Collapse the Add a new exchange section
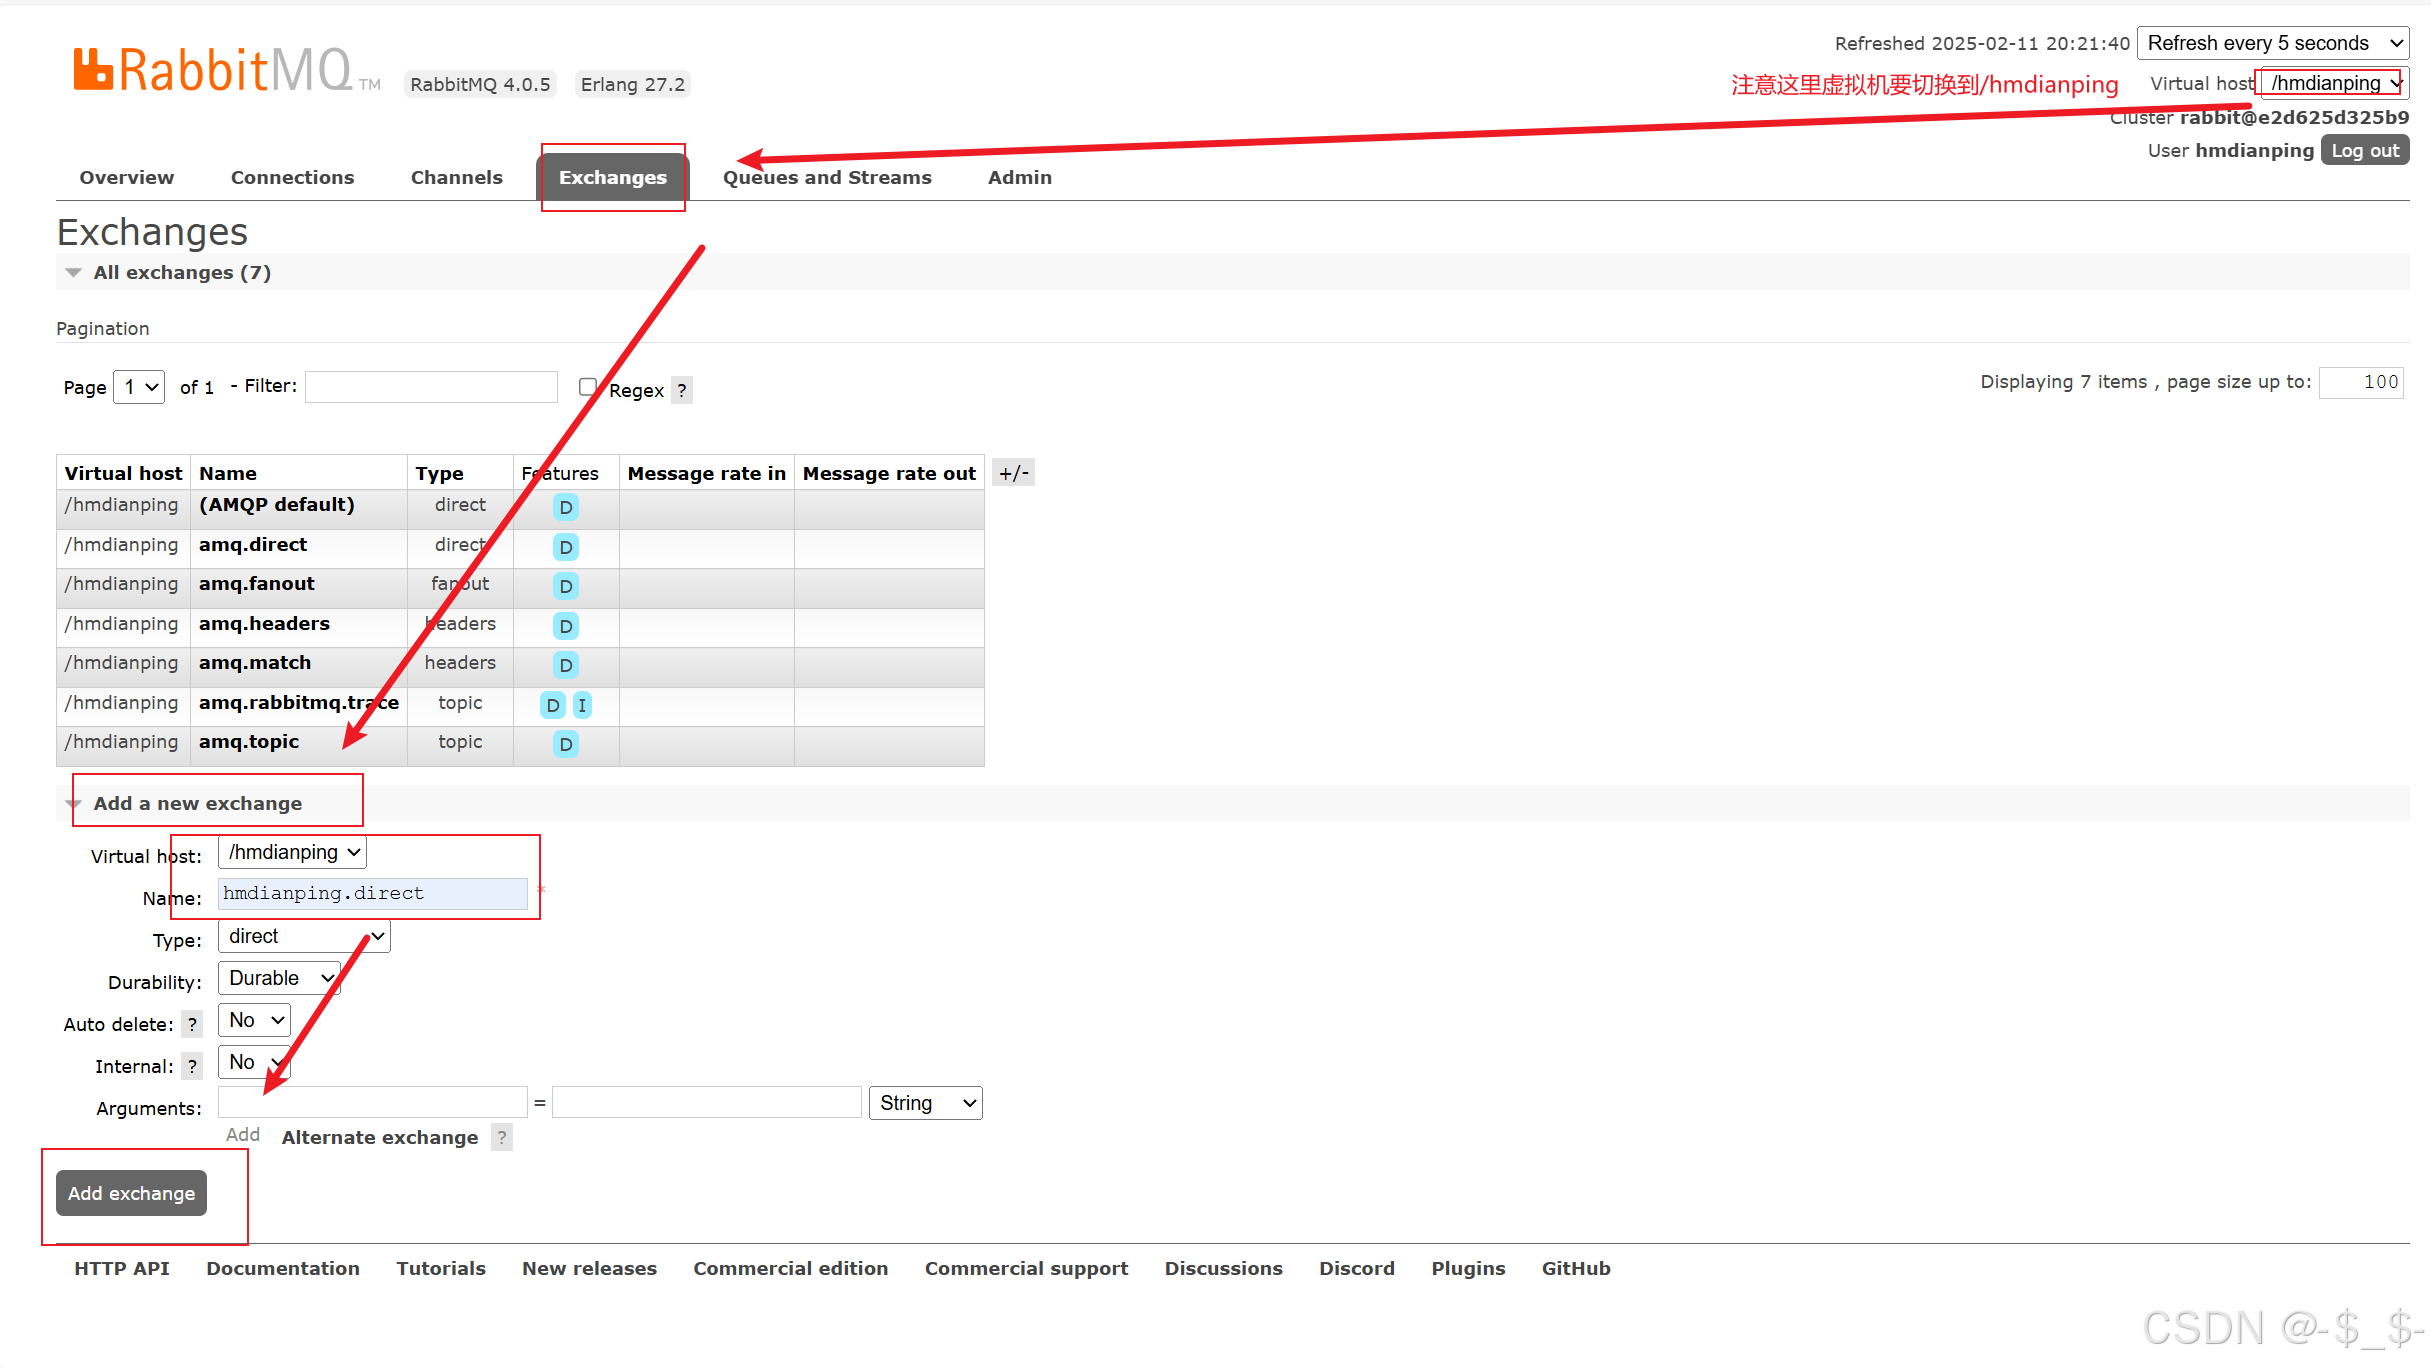 197,803
